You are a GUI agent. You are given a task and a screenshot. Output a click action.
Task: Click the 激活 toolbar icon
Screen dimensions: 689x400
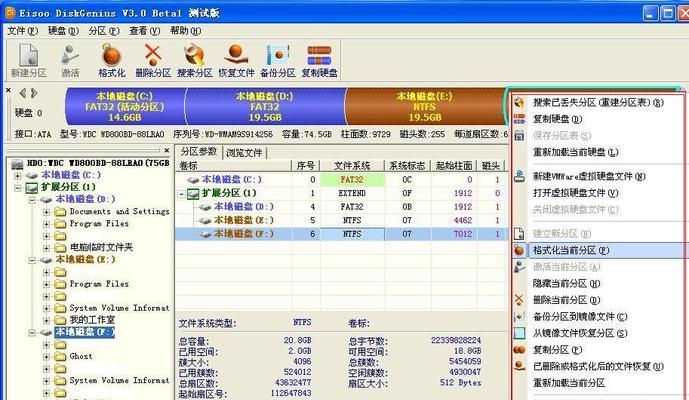point(70,61)
